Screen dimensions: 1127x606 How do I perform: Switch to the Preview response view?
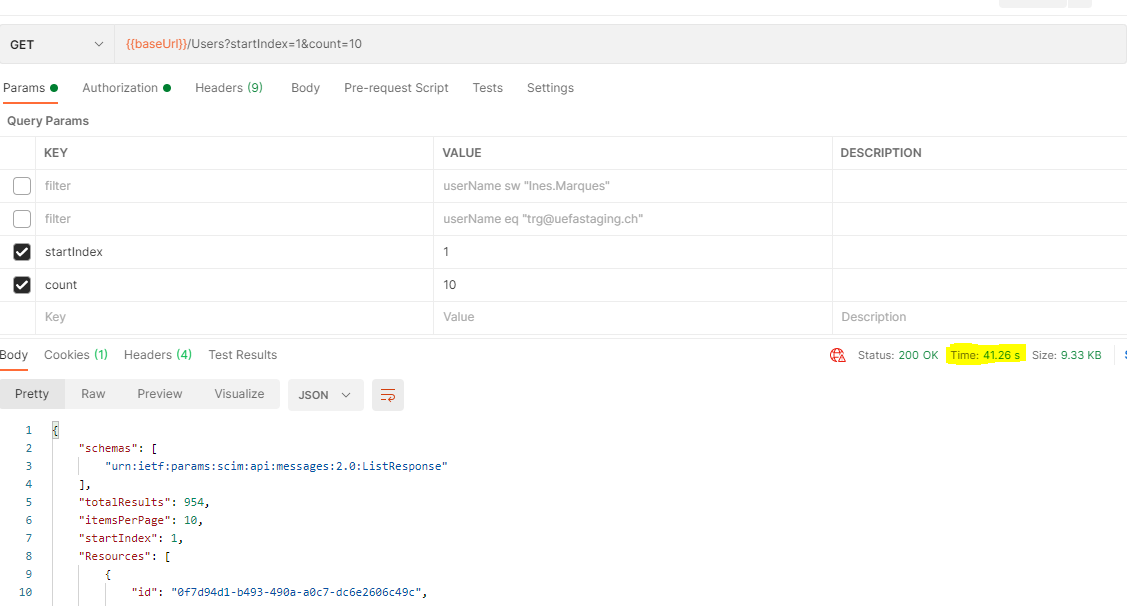(x=159, y=393)
